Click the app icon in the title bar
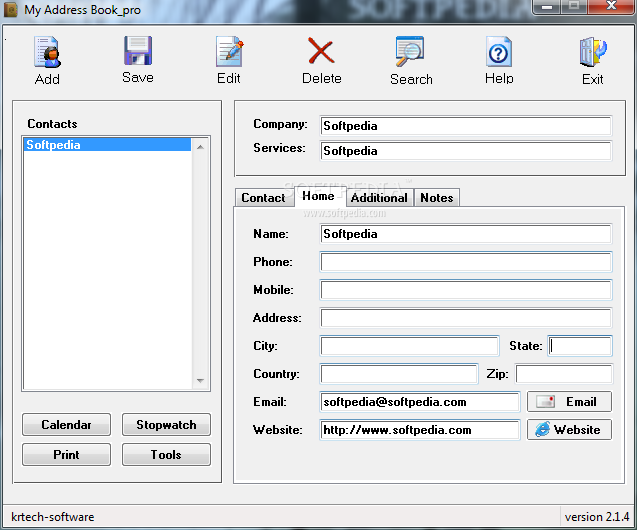The height and width of the screenshot is (530, 637). coord(11,9)
